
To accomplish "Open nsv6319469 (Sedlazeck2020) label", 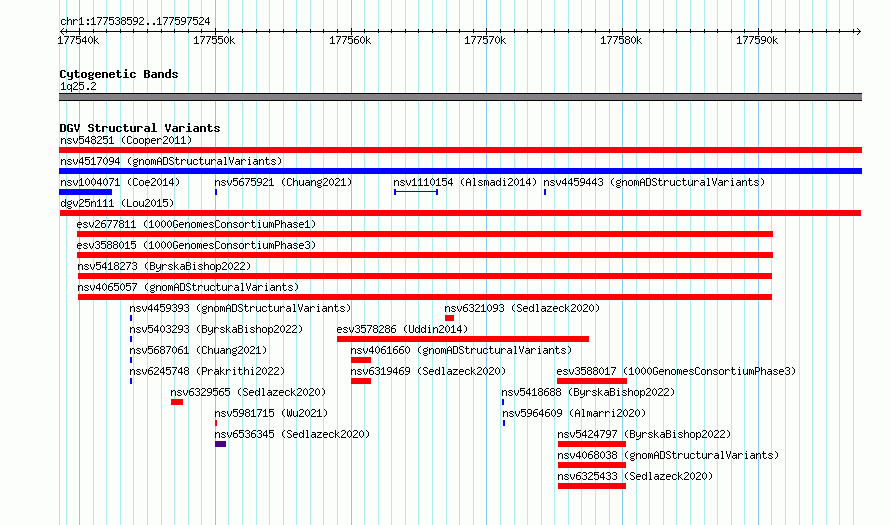I will tap(428, 371).
